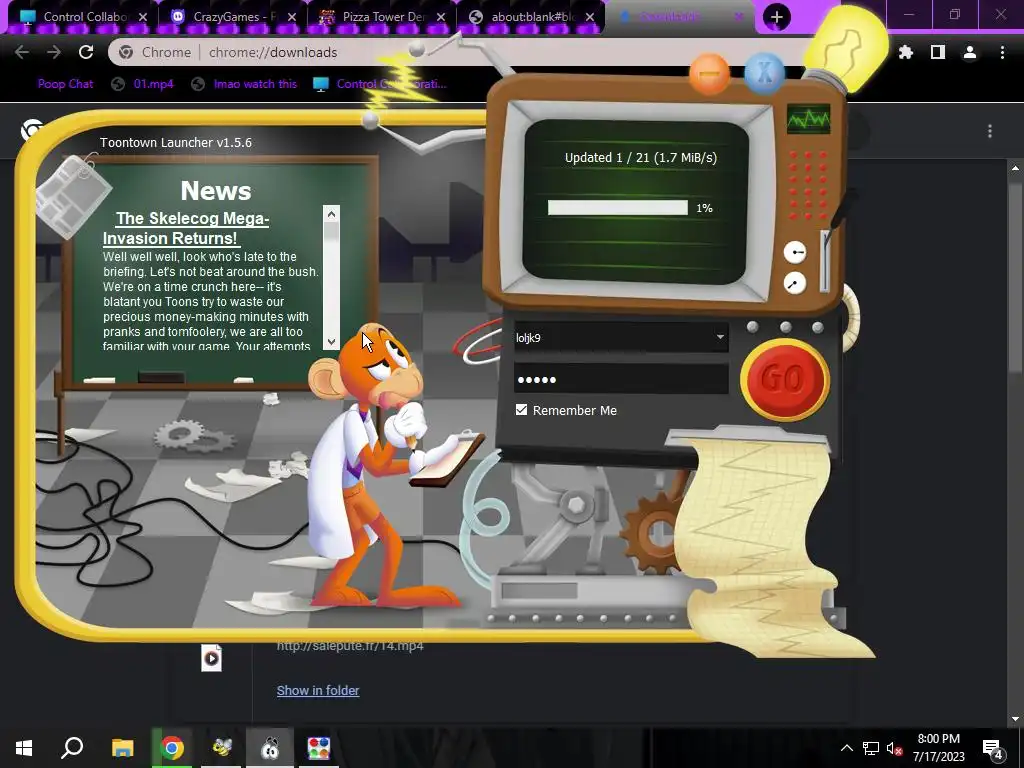Click the 14.mp4 video file icon
The image size is (1024, 768).
pos(211,658)
